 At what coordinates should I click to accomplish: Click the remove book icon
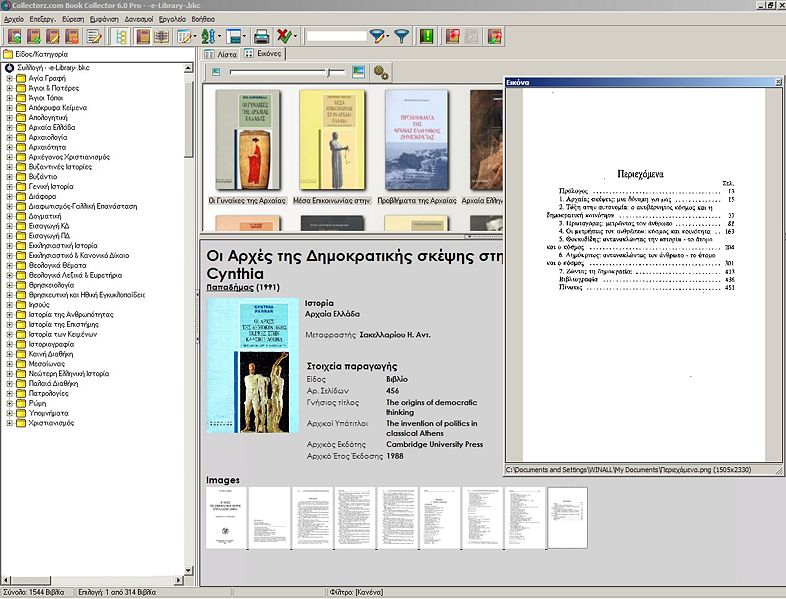pyautogui.click(x=72, y=37)
